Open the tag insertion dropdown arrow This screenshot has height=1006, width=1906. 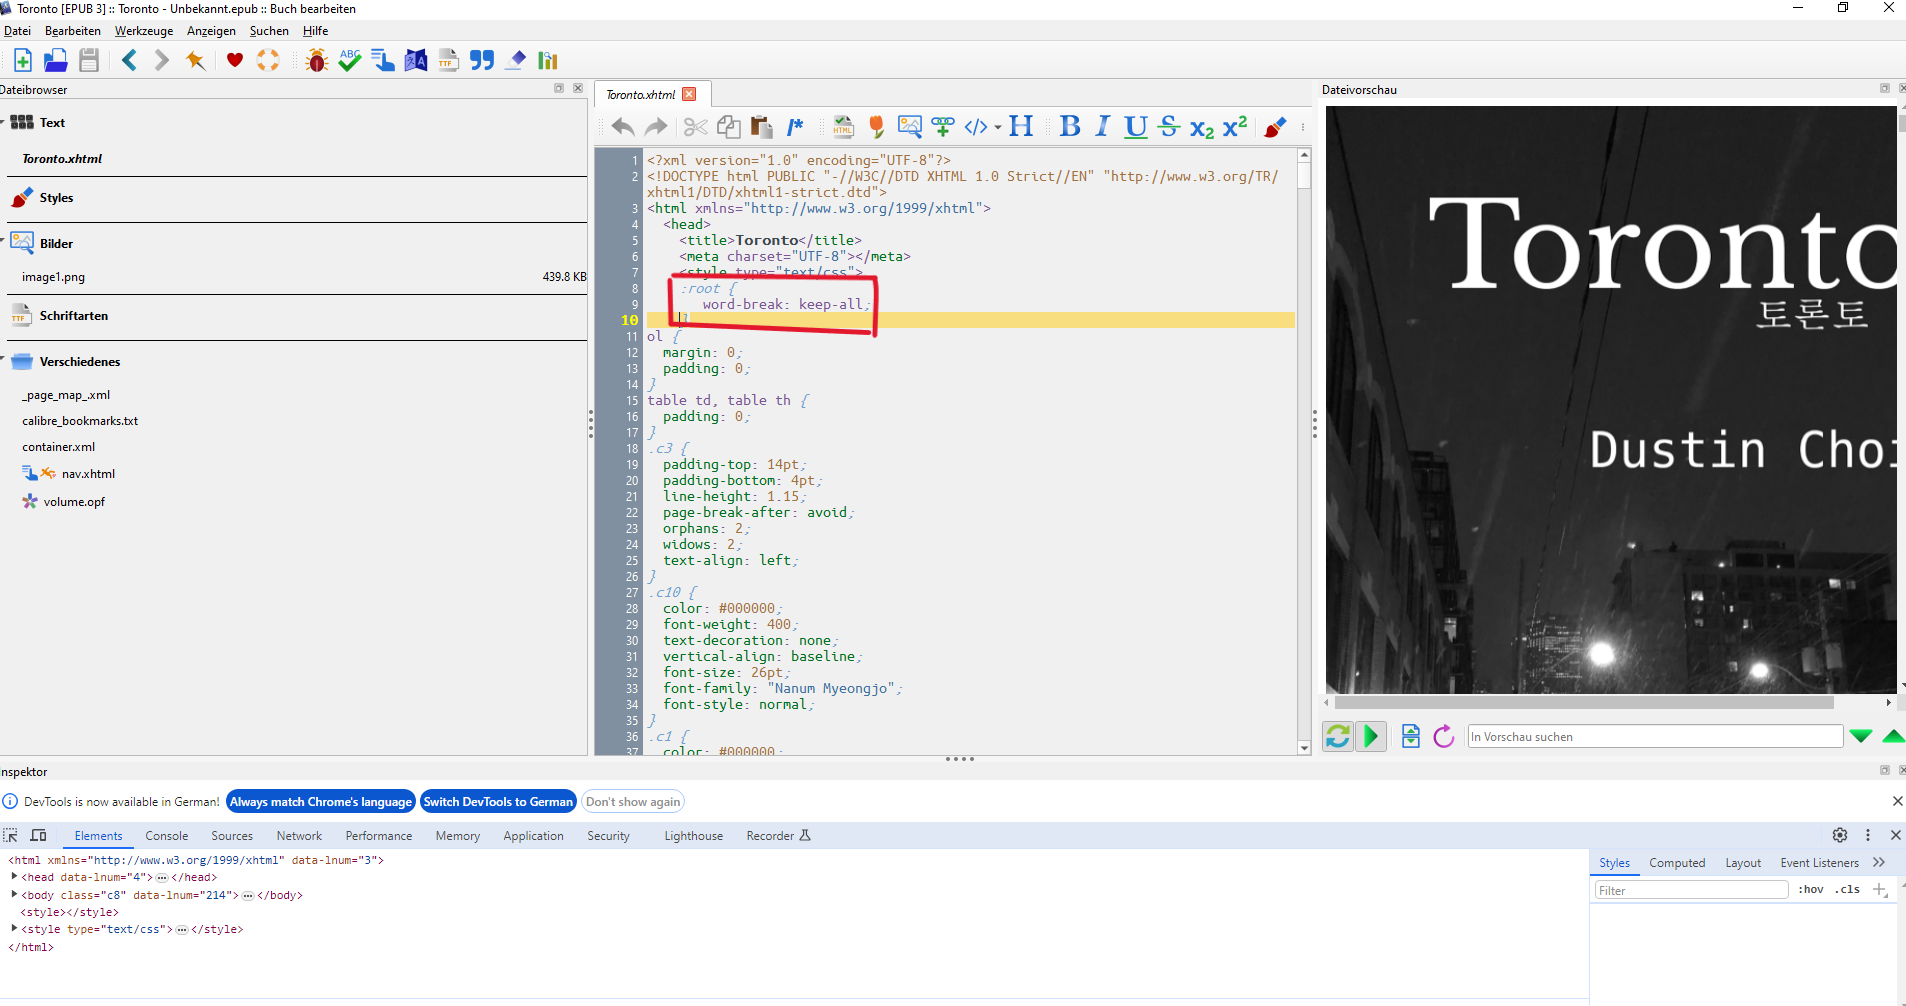(x=998, y=127)
